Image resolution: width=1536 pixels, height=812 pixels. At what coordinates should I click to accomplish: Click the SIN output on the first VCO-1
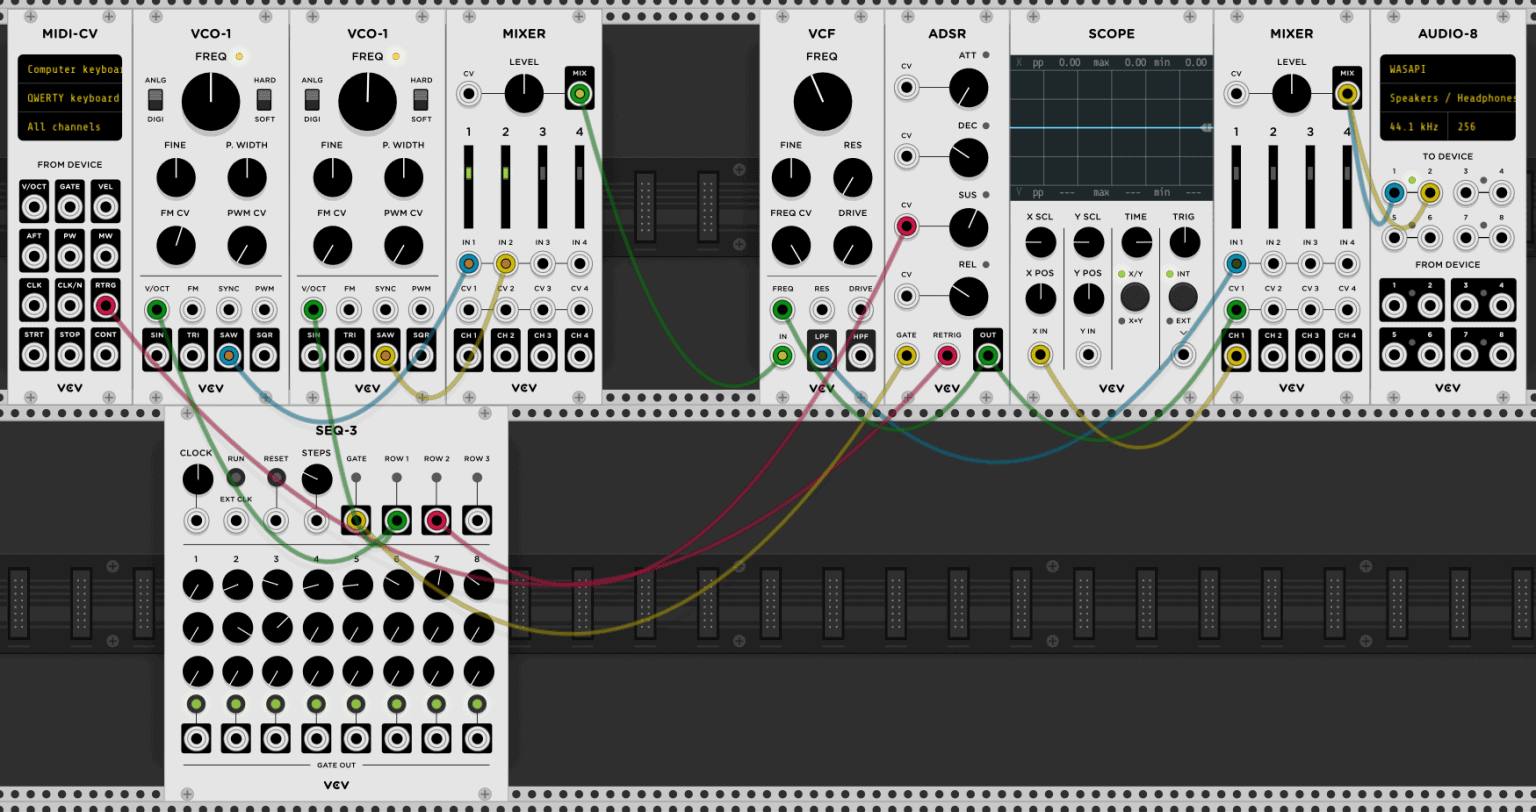156,352
